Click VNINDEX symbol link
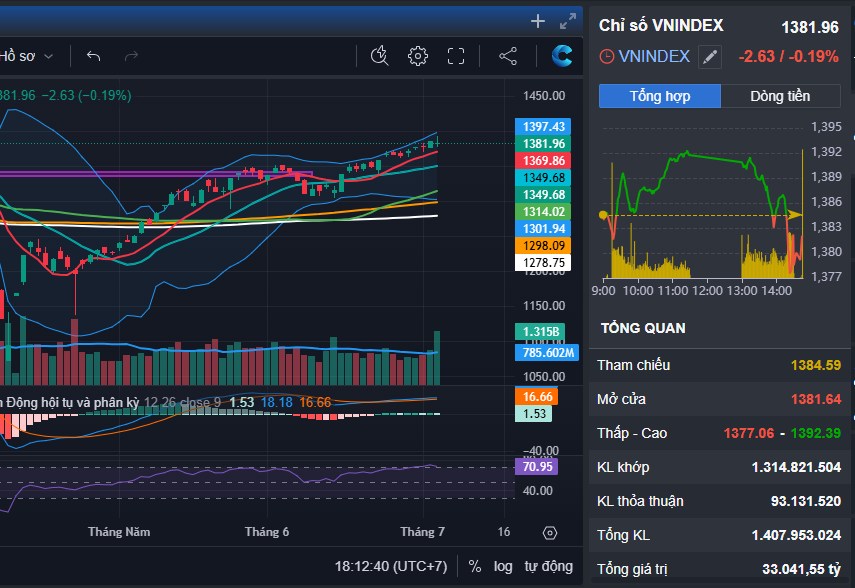The height and width of the screenshot is (588, 855). click(x=654, y=56)
